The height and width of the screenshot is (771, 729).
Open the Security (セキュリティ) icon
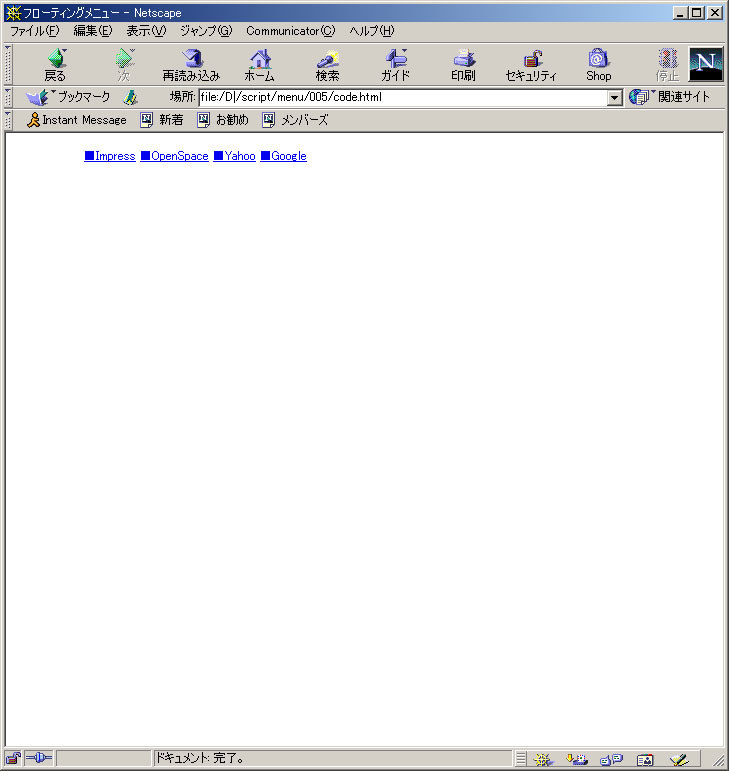point(531,64)
